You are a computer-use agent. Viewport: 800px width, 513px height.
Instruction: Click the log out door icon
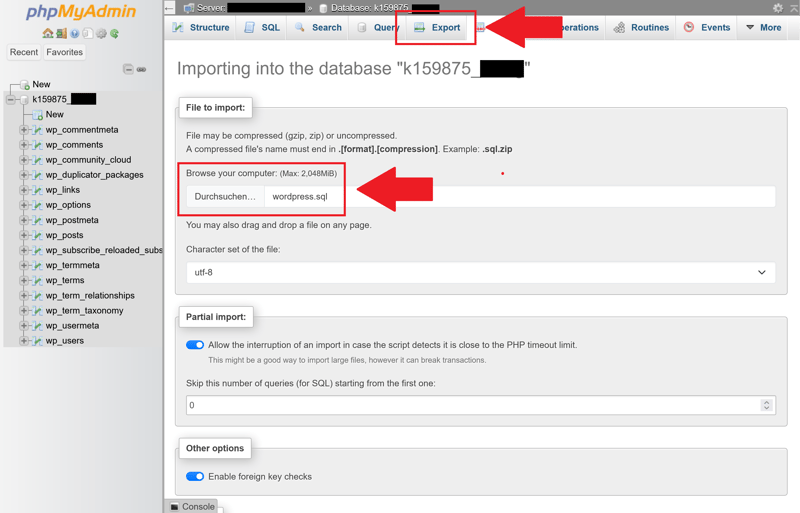61,34
